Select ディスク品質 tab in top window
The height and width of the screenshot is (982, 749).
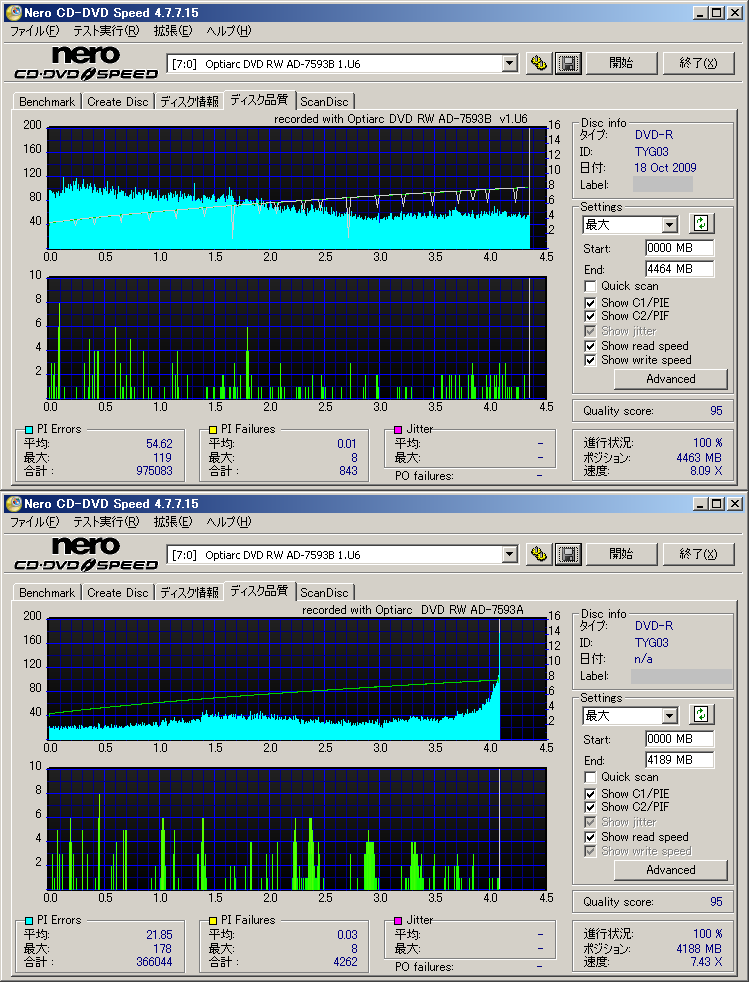pyautogui.click(x=259, y=100)
